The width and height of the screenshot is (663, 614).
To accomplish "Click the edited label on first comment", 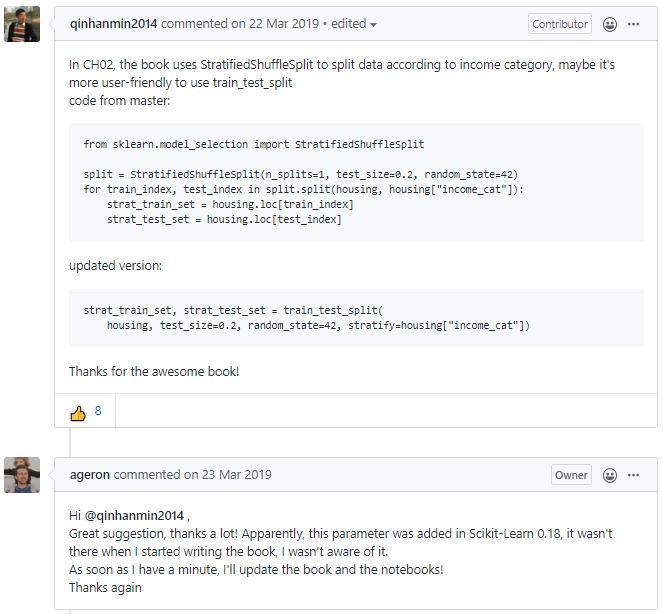I will 348,24.
